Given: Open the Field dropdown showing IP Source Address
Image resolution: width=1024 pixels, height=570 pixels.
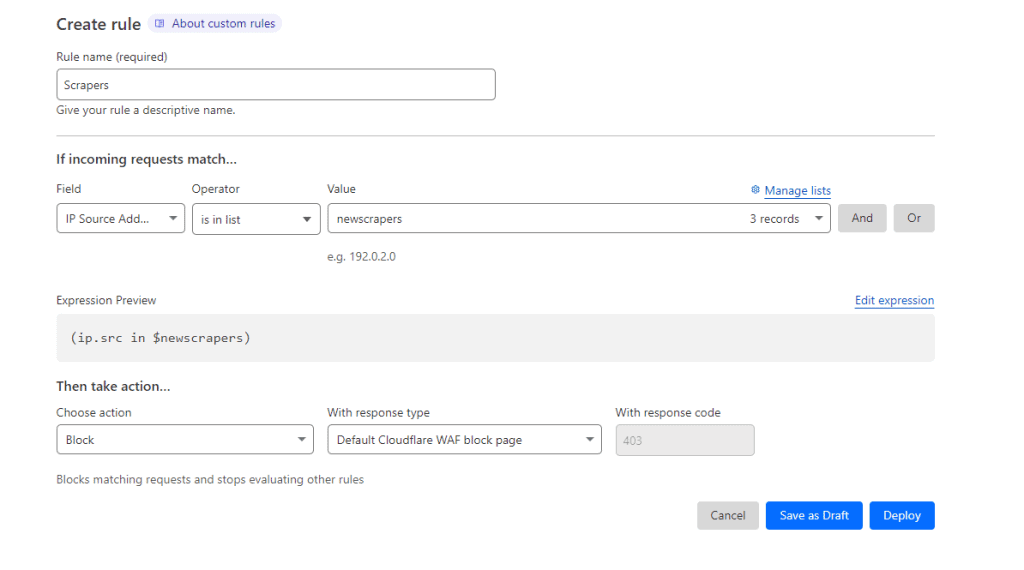Looking at the screenshot, I should [x=120, y=219].
